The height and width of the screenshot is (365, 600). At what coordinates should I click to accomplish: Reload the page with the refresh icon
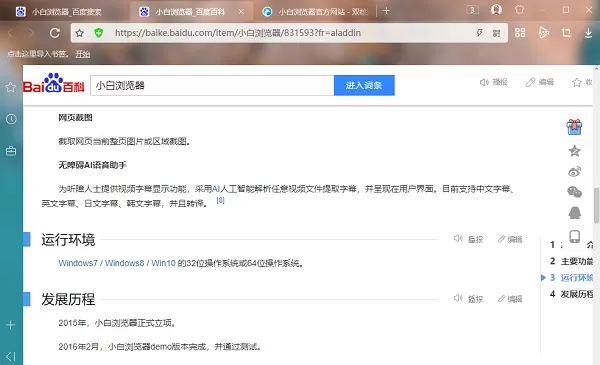[55, 33]
